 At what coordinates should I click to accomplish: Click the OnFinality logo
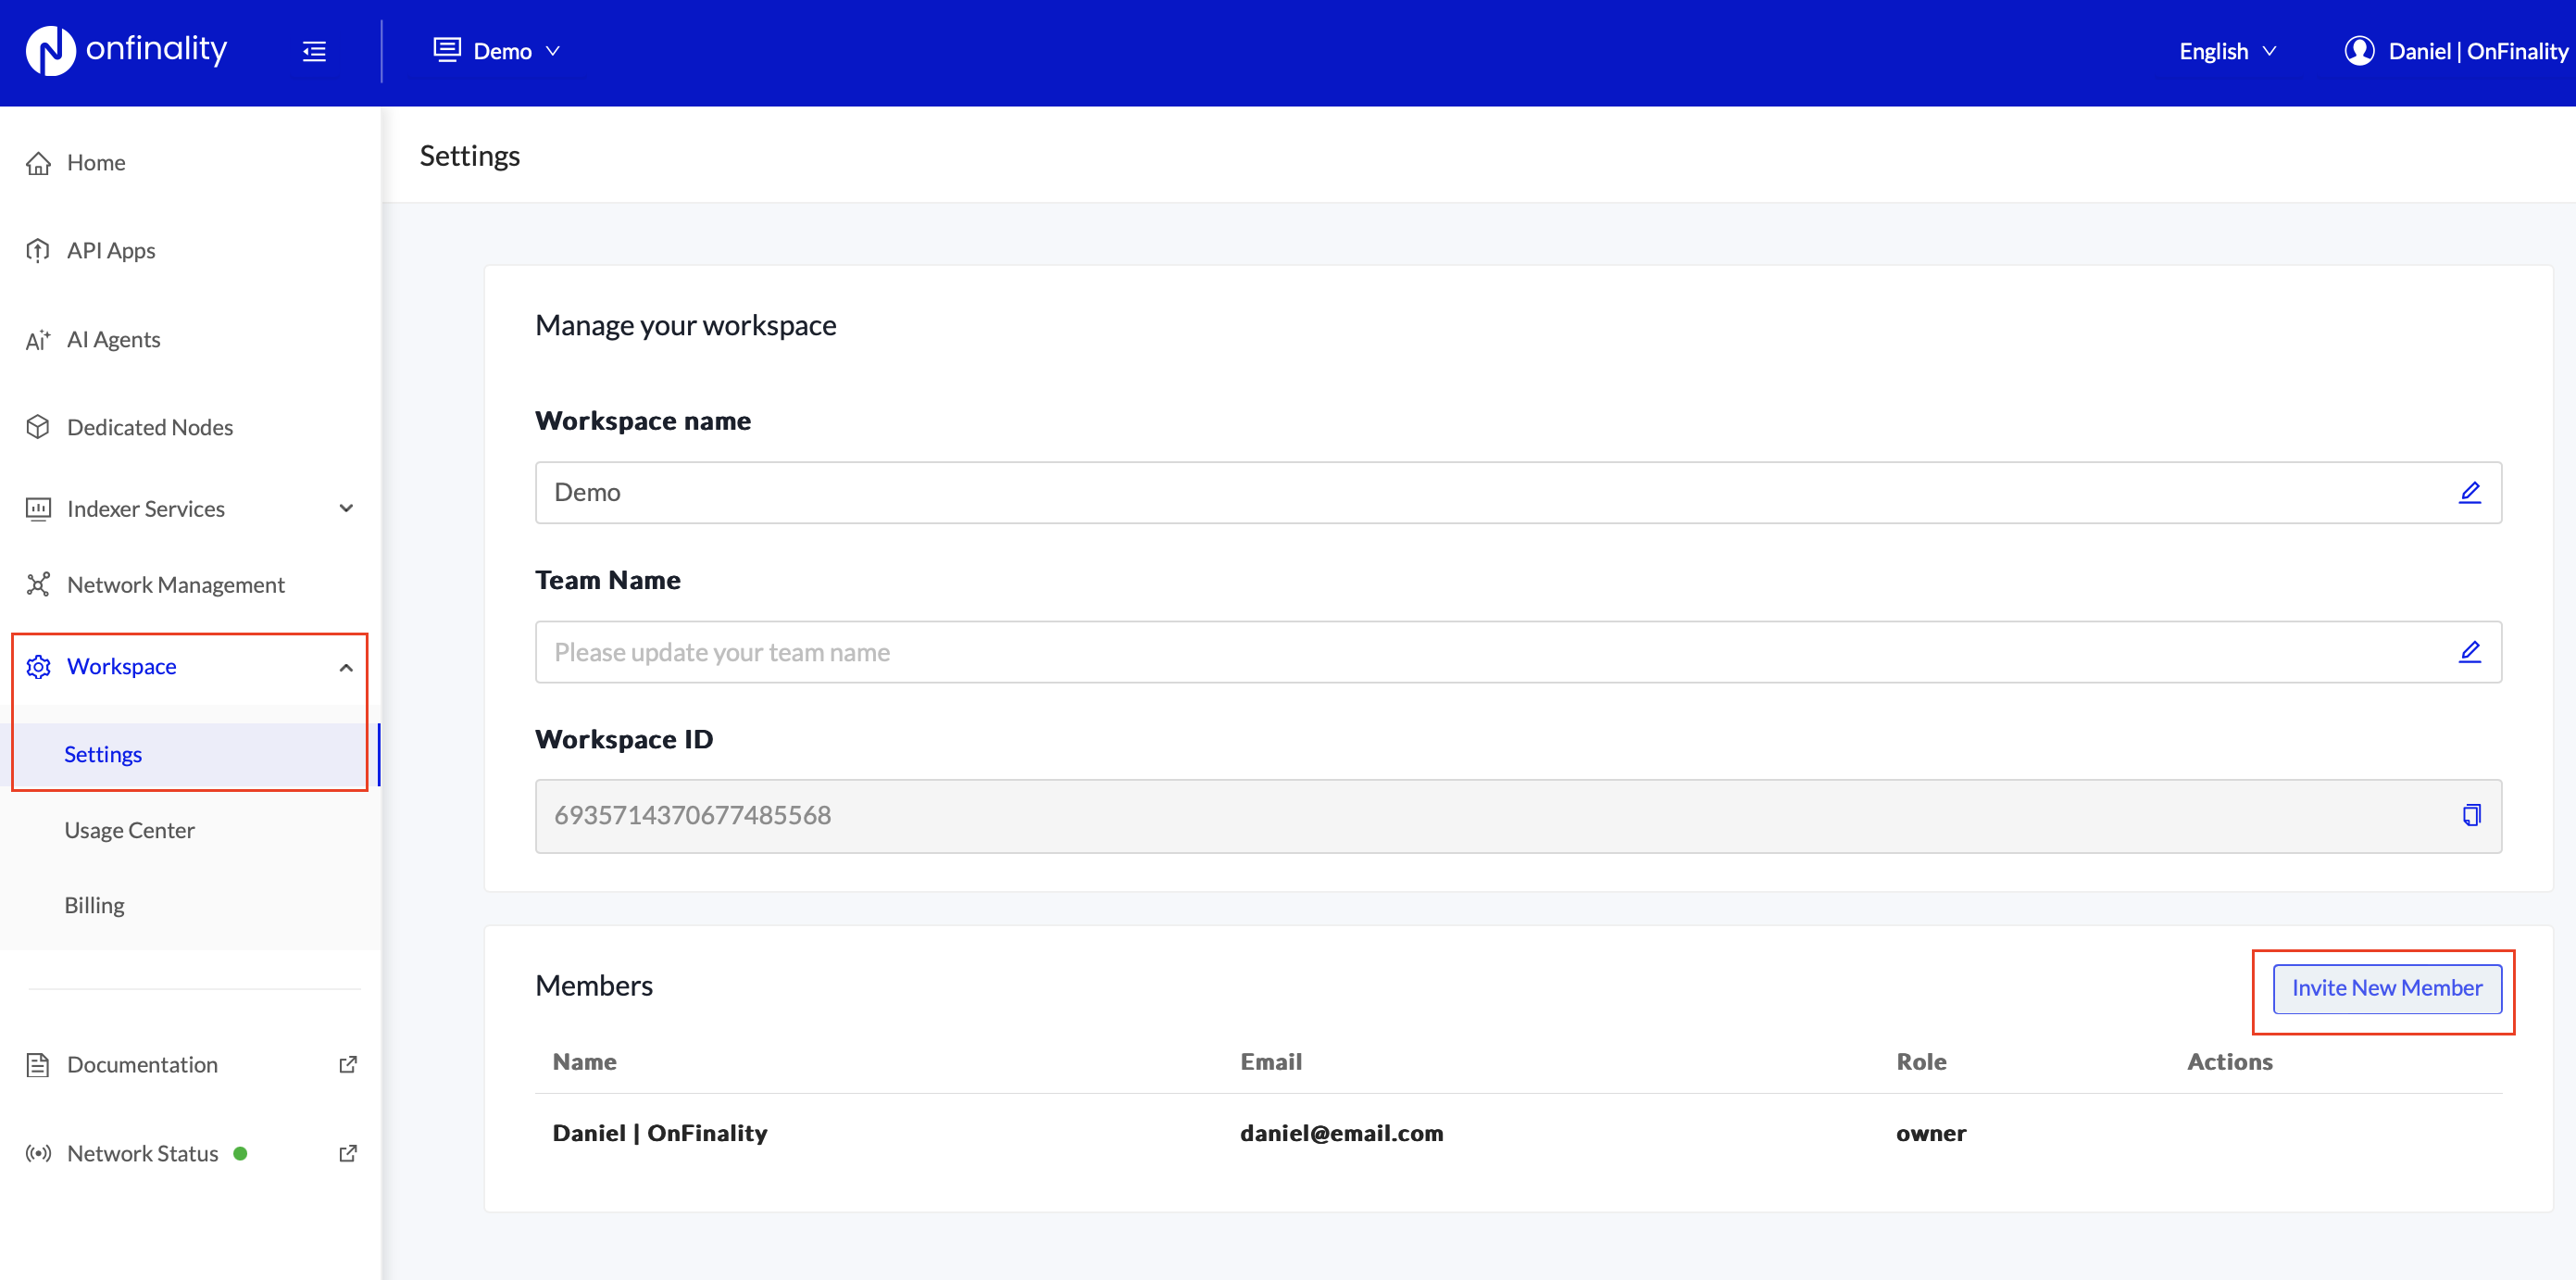click(126, 50)
